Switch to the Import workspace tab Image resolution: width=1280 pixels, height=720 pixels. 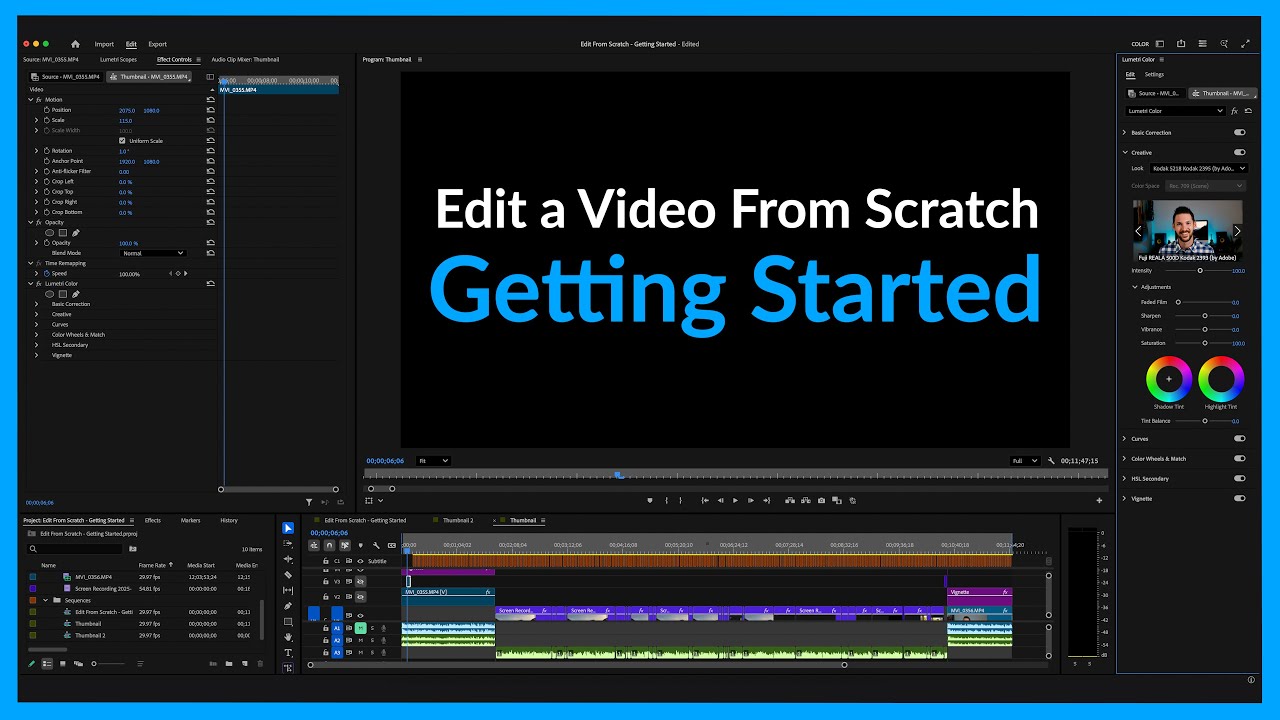click(104, 44)
